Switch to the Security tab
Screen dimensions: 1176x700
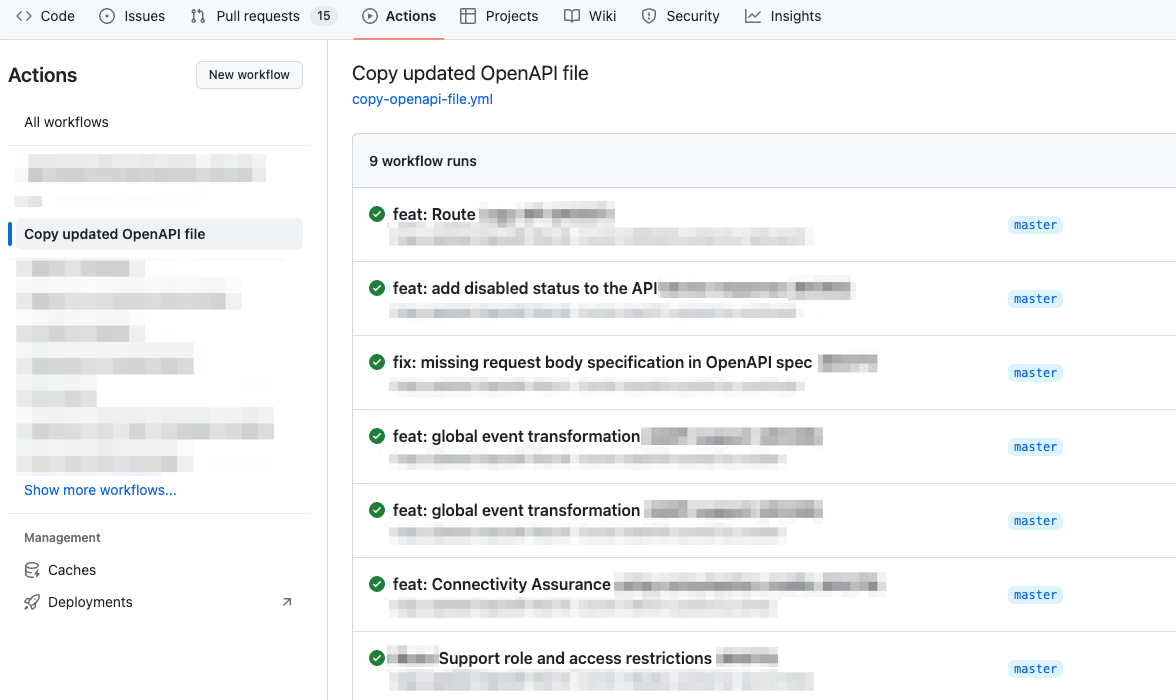coord(681,16)
